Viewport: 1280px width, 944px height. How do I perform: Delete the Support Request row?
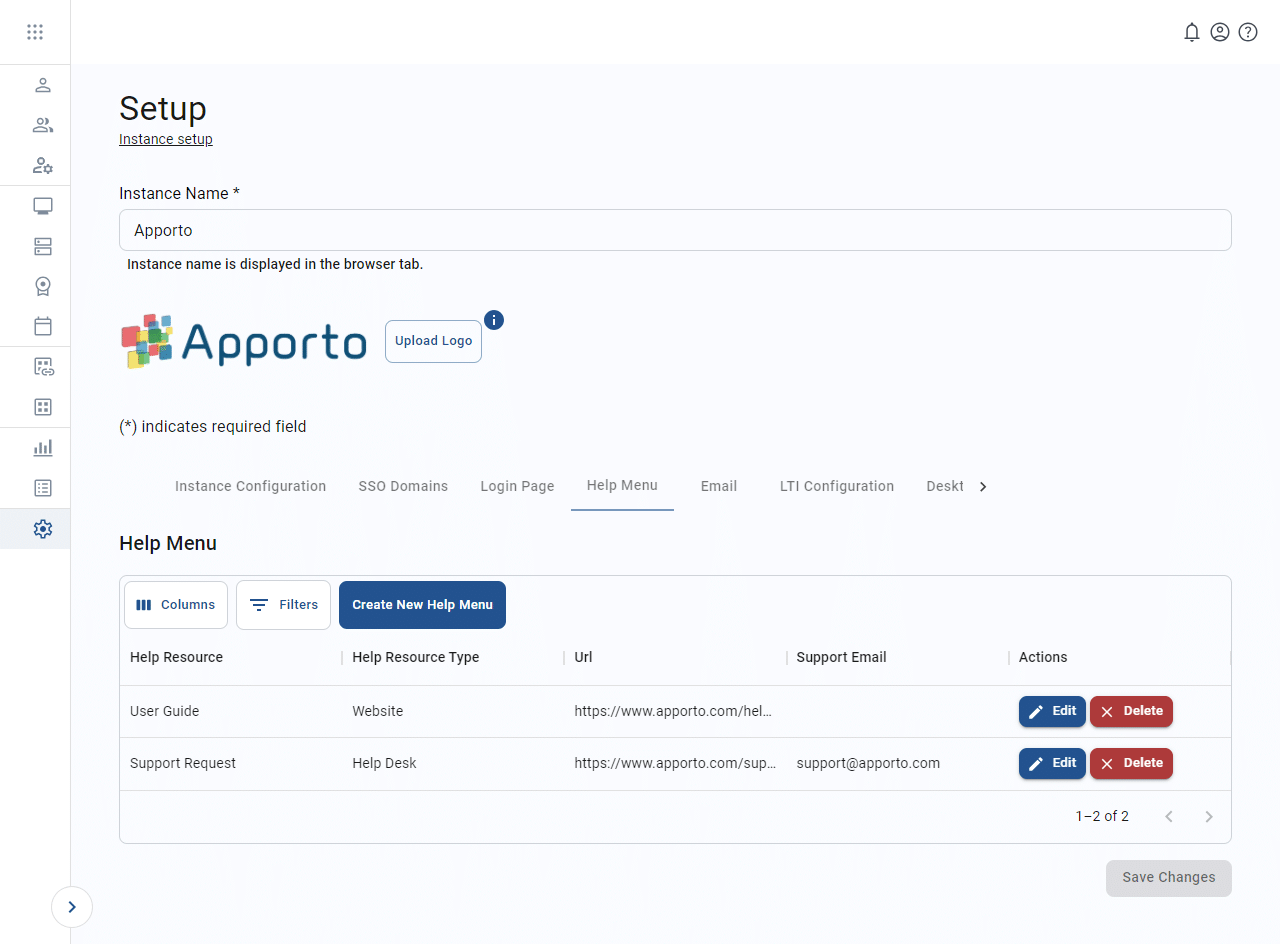tap(1131, 763)
